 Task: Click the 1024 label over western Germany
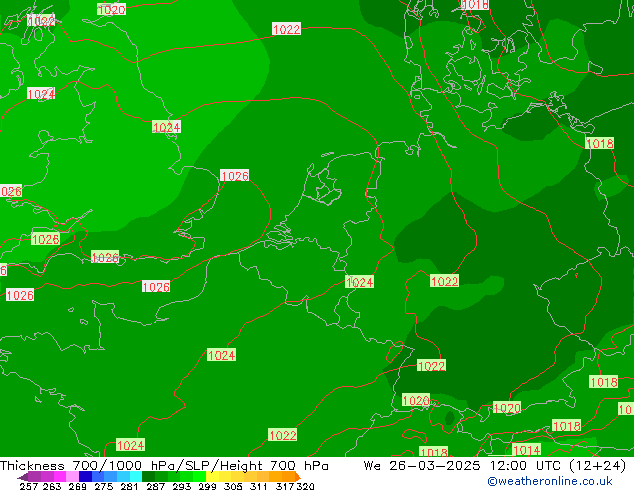[x=359, y=282]
